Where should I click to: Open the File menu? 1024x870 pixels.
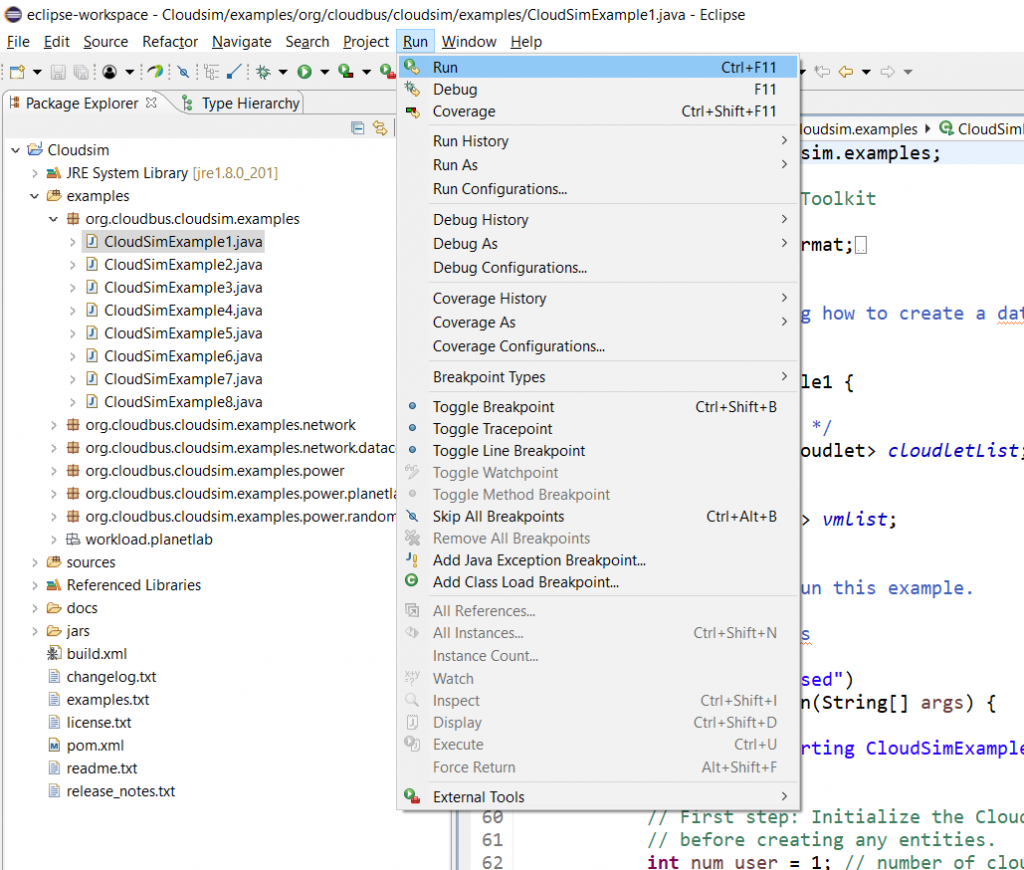(x=18, y=42)
